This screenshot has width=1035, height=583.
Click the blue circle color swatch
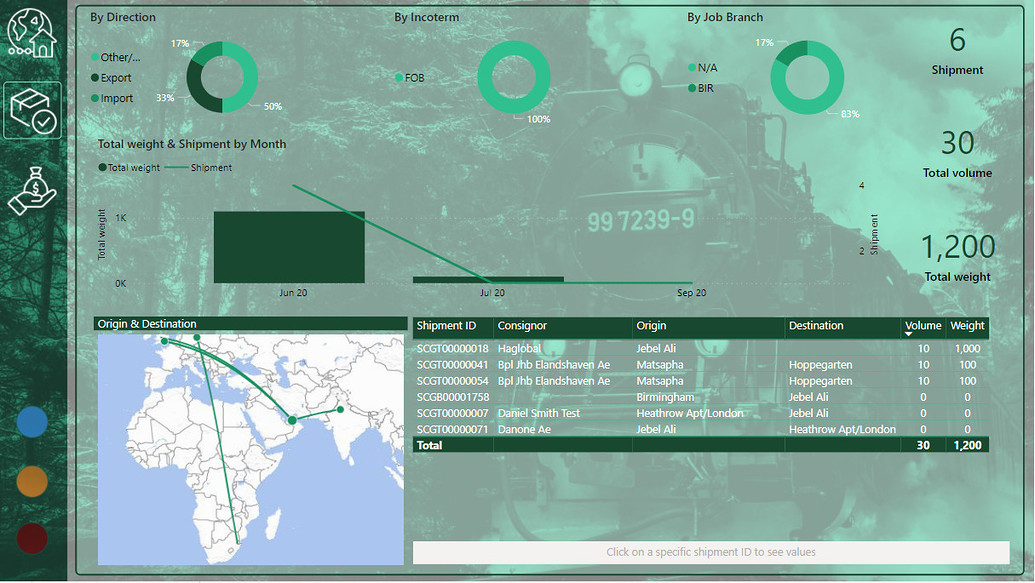pyautogui.click(x=32, y=422)
